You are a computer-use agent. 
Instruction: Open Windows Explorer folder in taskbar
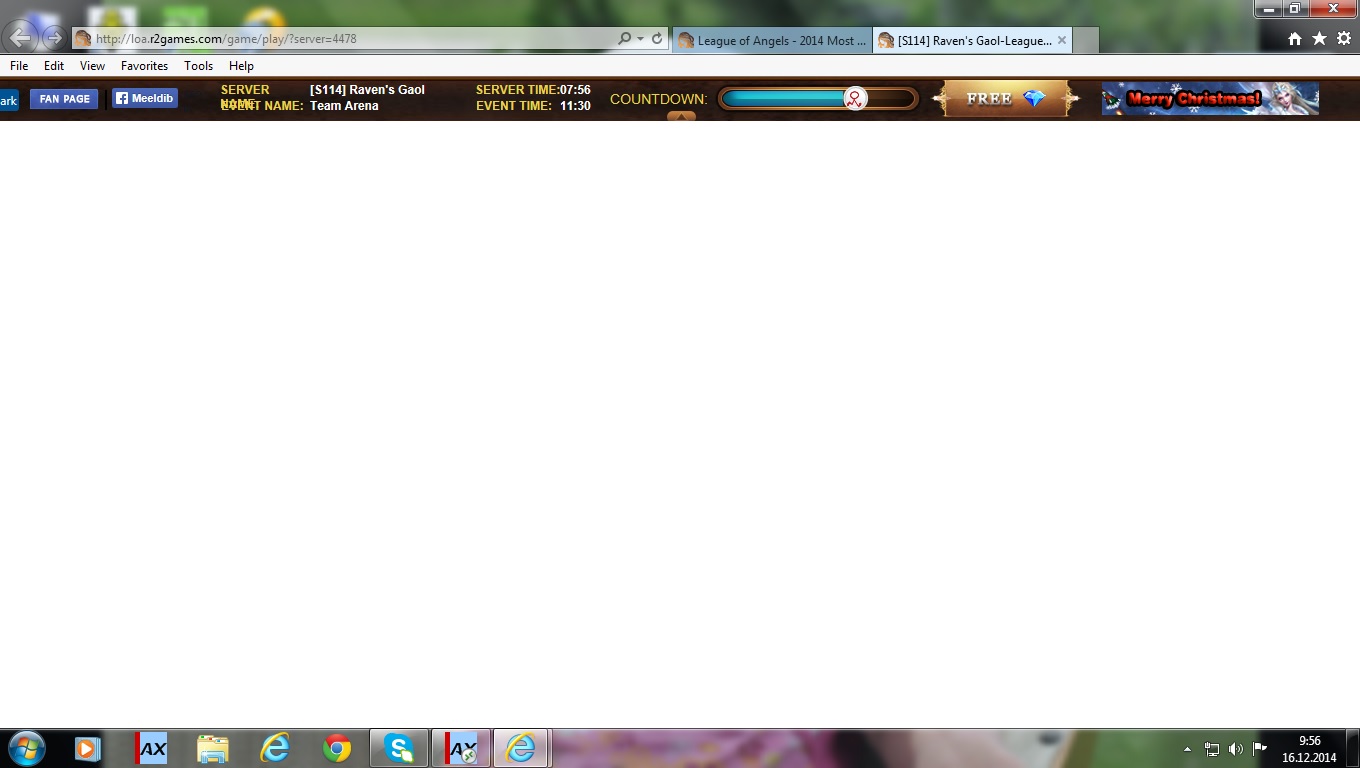pyautogui.click(x=212, y=748)
